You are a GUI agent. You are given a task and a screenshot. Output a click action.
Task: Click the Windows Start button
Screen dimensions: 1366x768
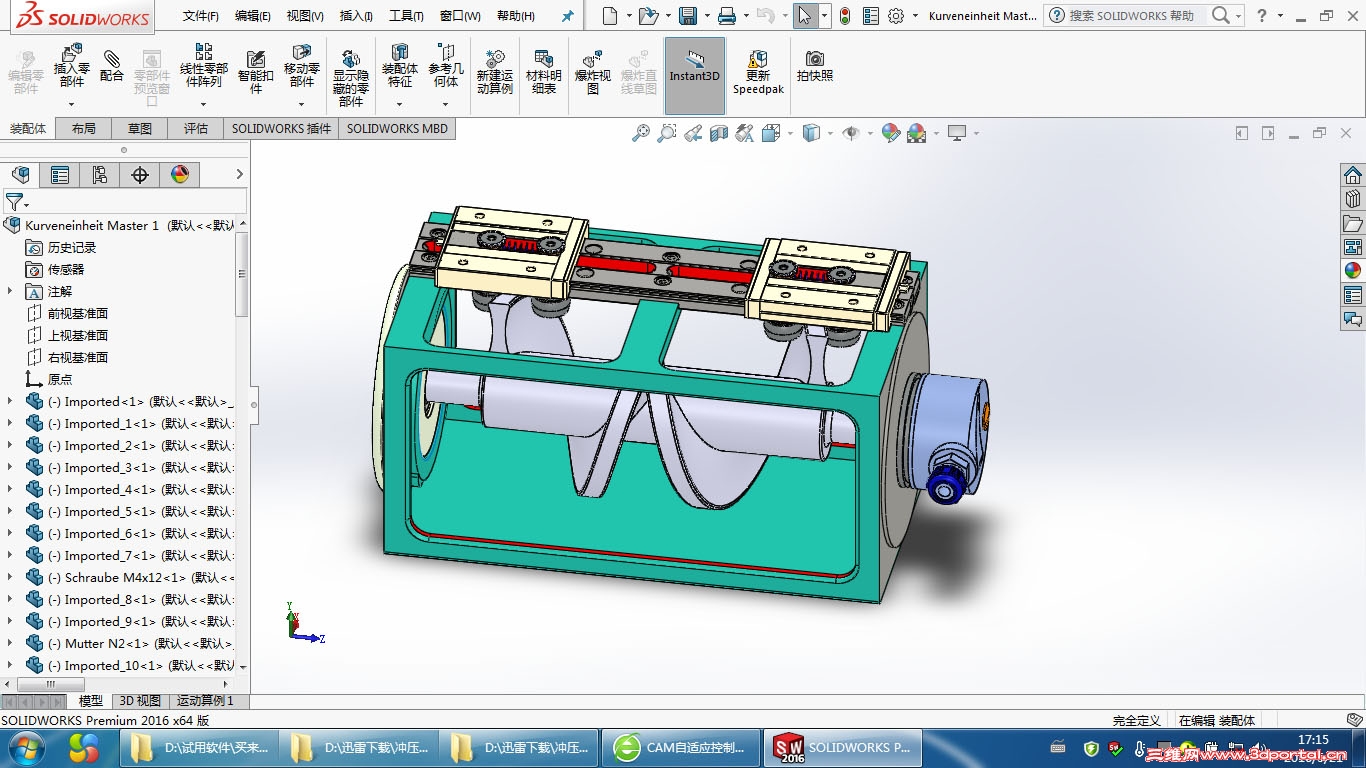26,747
